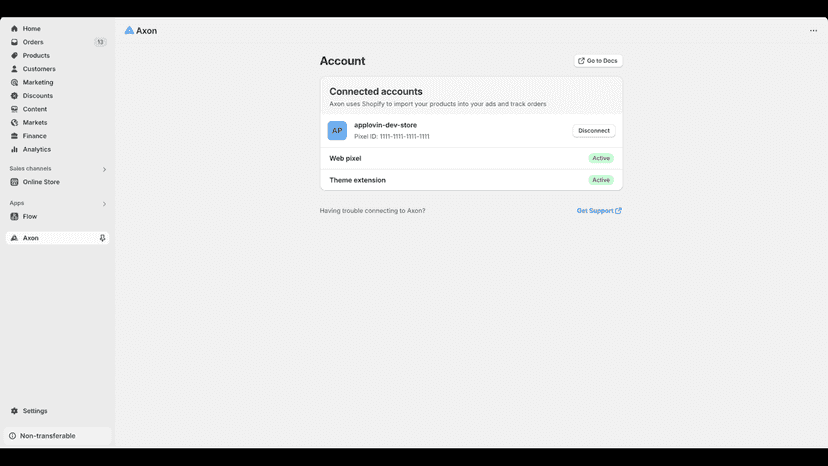Screen dimensions: 828x466
Task: Click the Apps section label
Action: 17,203
